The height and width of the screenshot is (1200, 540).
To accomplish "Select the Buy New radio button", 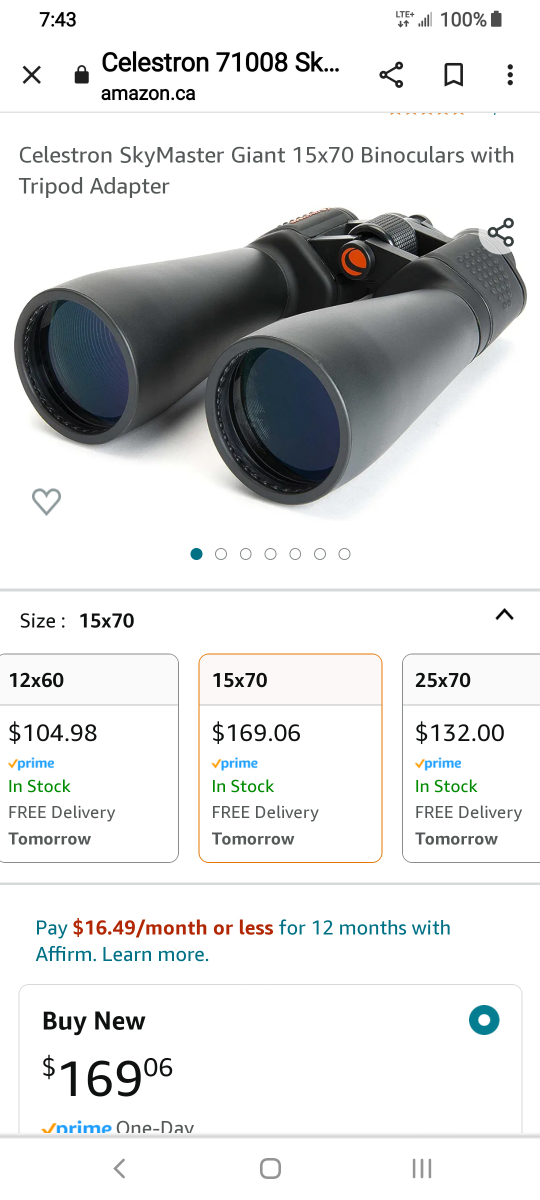I will [x=484, y=1021].
